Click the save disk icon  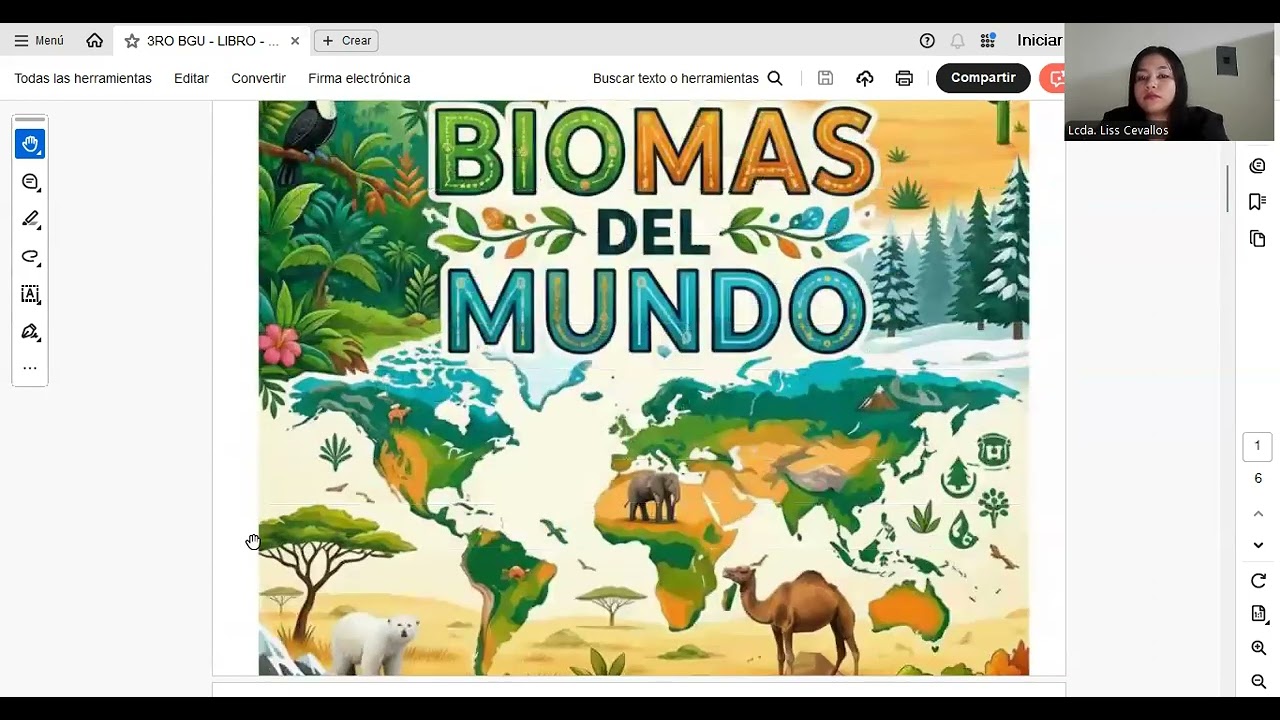(x=825, y=78)
